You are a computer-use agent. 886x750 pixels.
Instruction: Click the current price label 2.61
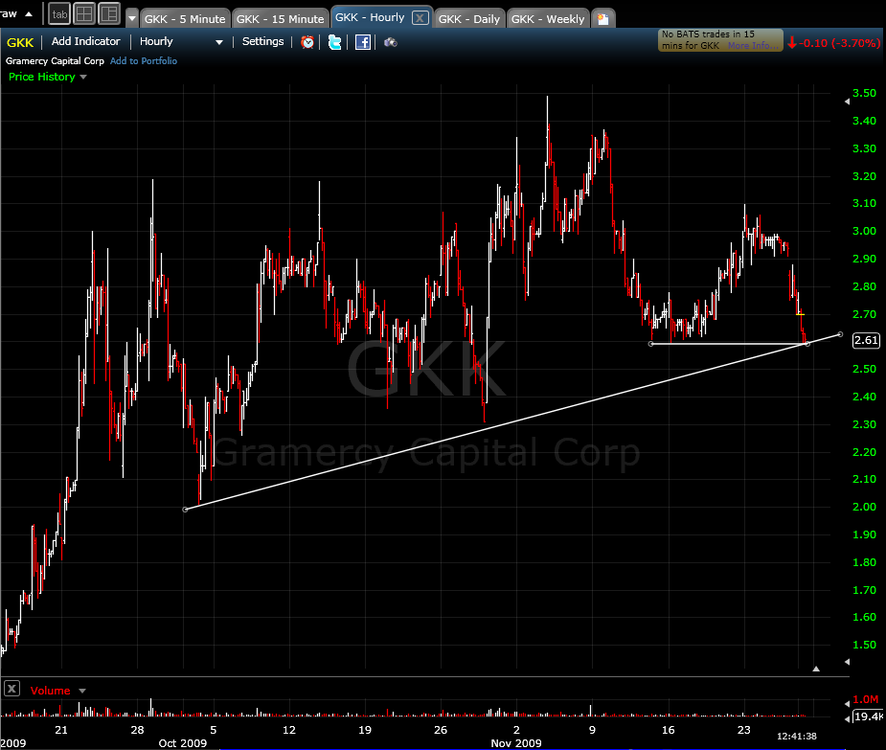[x=866, y=340]
